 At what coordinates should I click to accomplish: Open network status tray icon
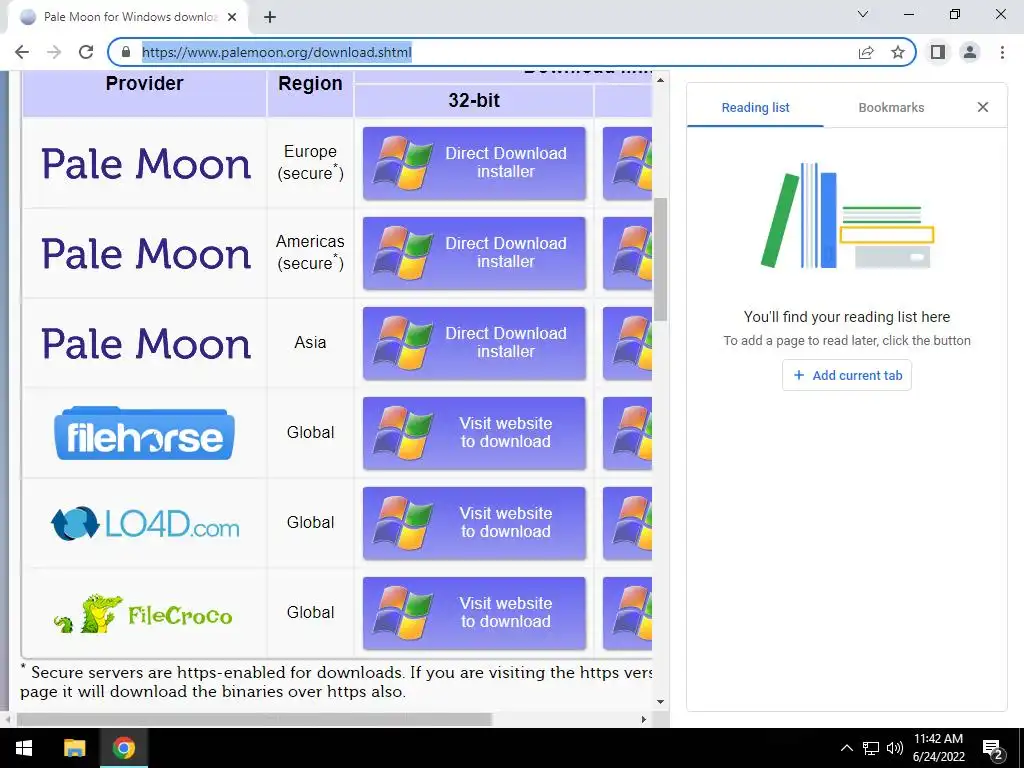pyautogui.click(x=871, y=748)
